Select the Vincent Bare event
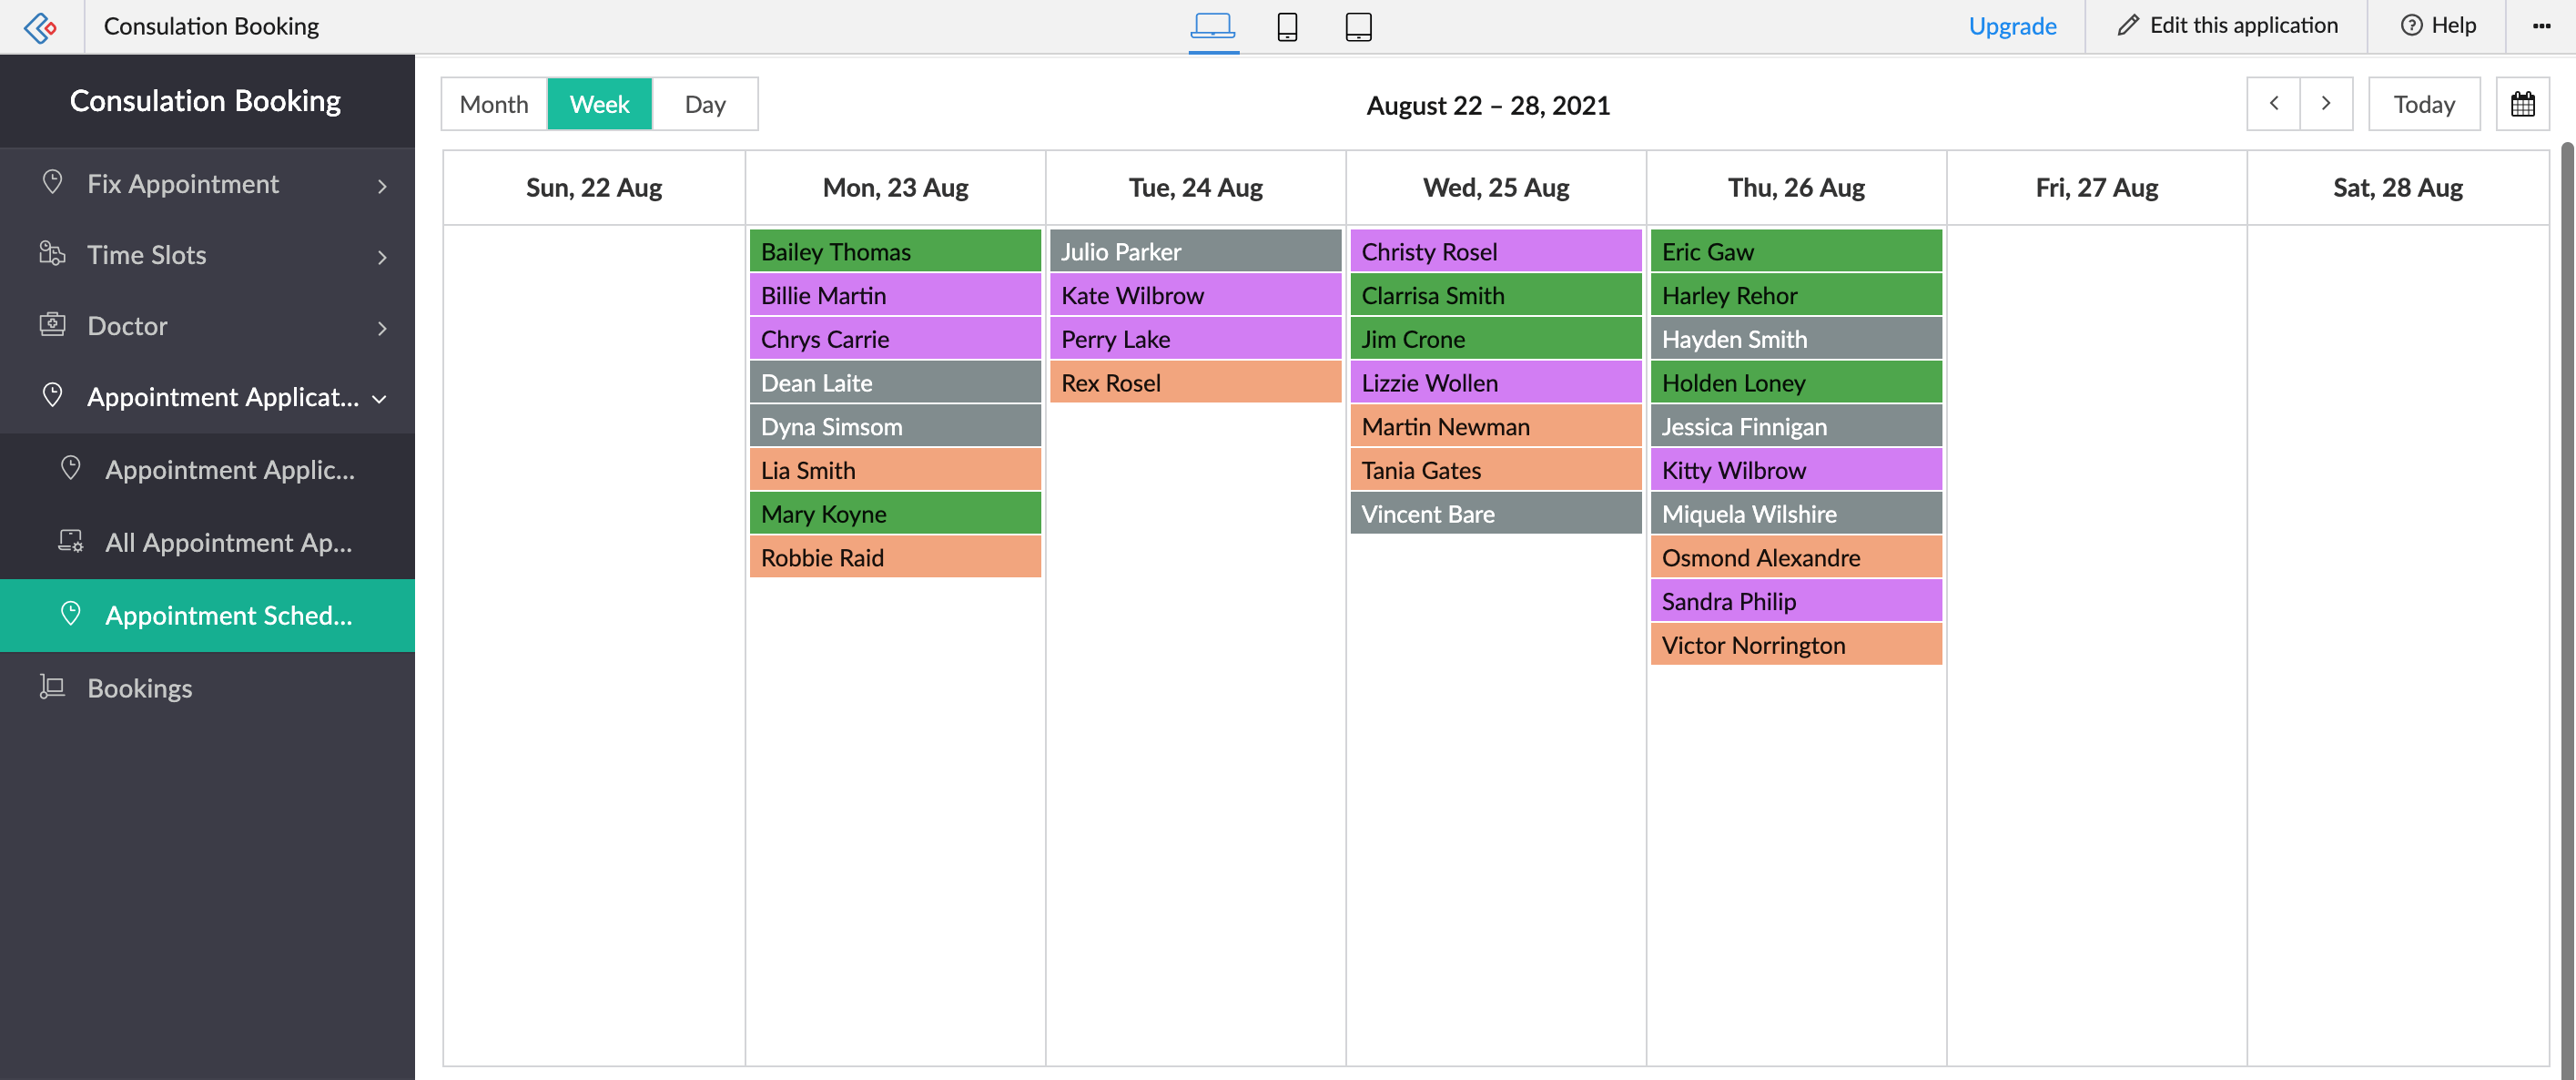 pyautogui.click(x=1496, y=513)
